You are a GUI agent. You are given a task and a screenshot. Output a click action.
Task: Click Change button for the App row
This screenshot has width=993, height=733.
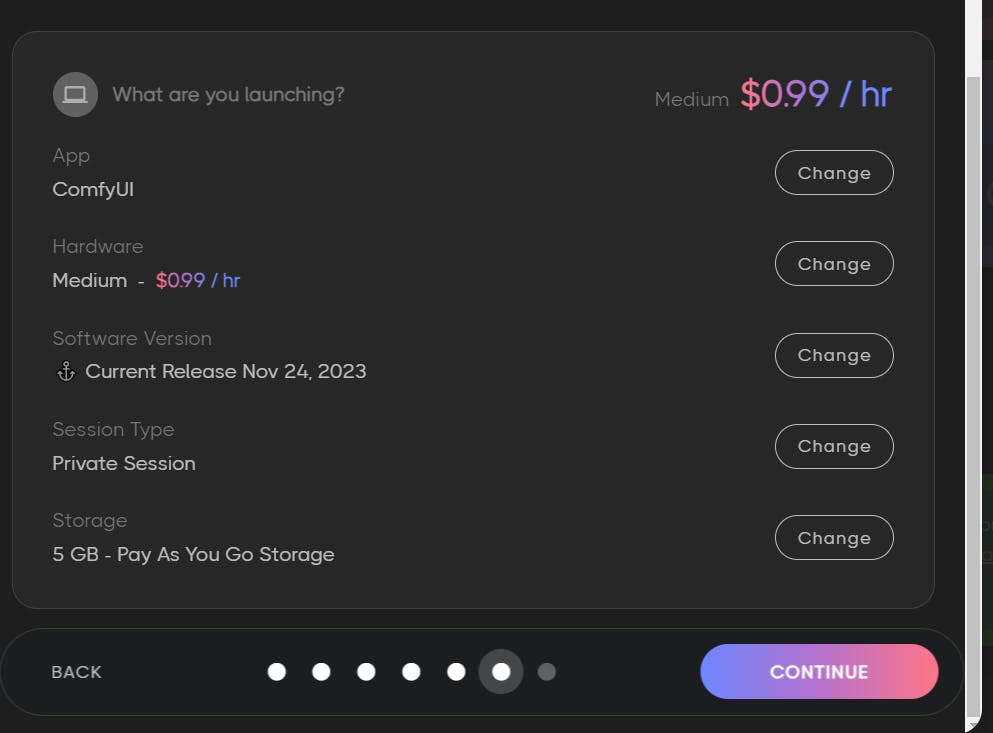pos(833,173)
